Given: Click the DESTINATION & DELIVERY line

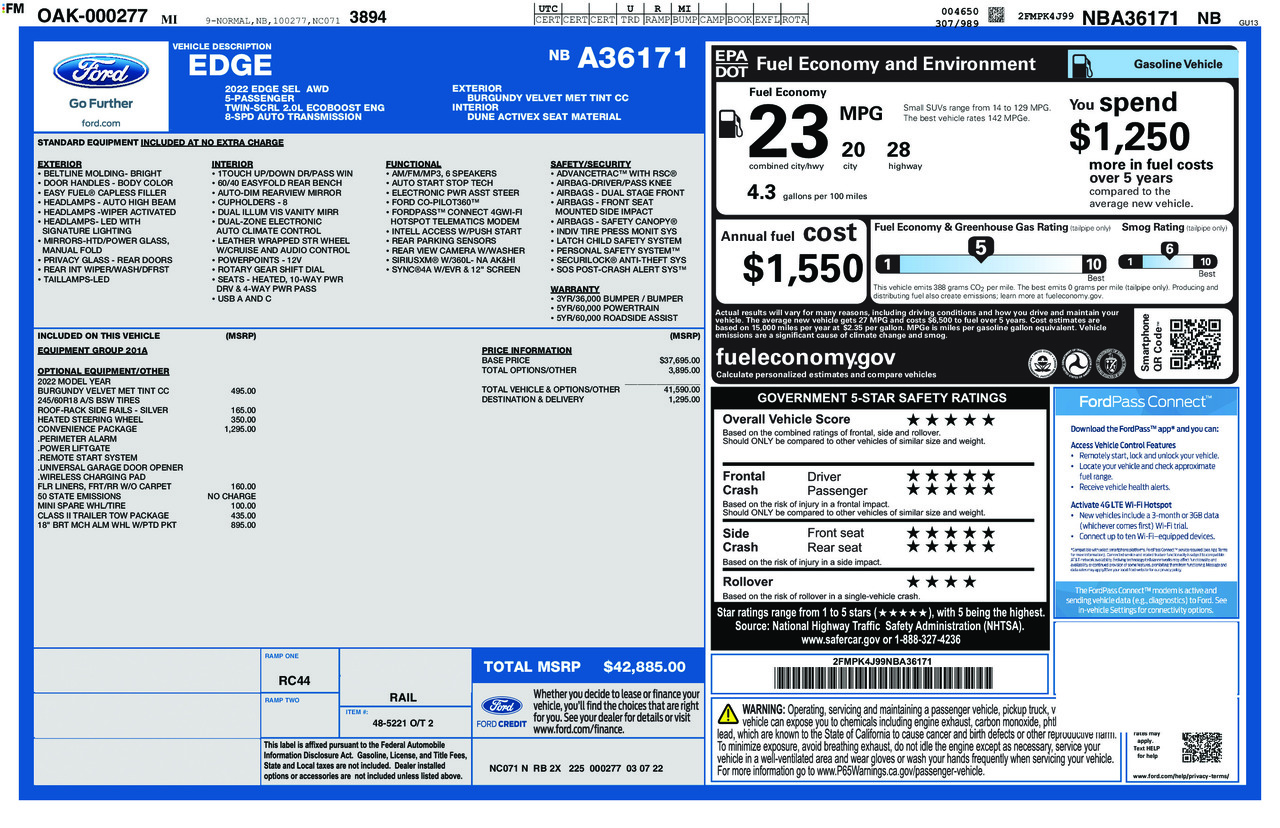Looking at the screenshot, I should [x=591, y=399].
